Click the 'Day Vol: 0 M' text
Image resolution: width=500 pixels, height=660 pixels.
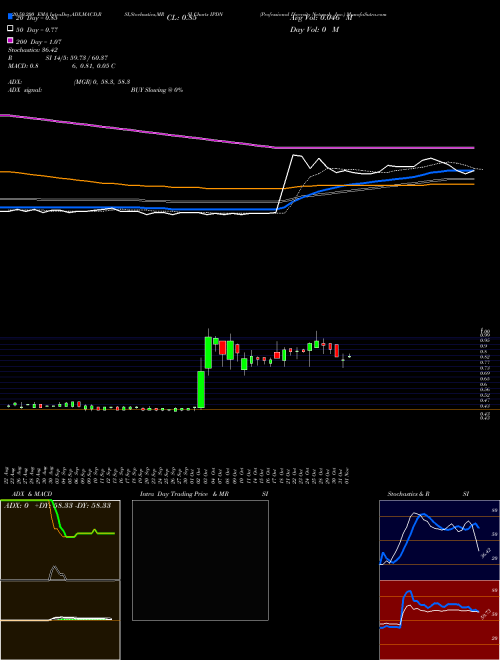[314, 29]
